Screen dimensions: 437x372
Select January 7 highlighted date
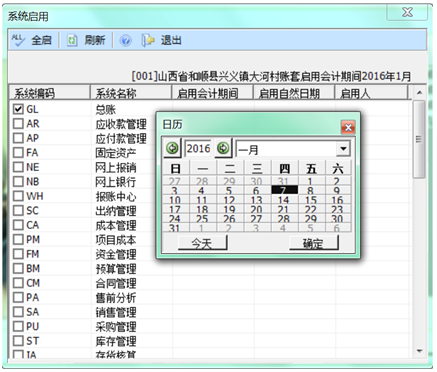pyautogui.click(x=284, y=190)
